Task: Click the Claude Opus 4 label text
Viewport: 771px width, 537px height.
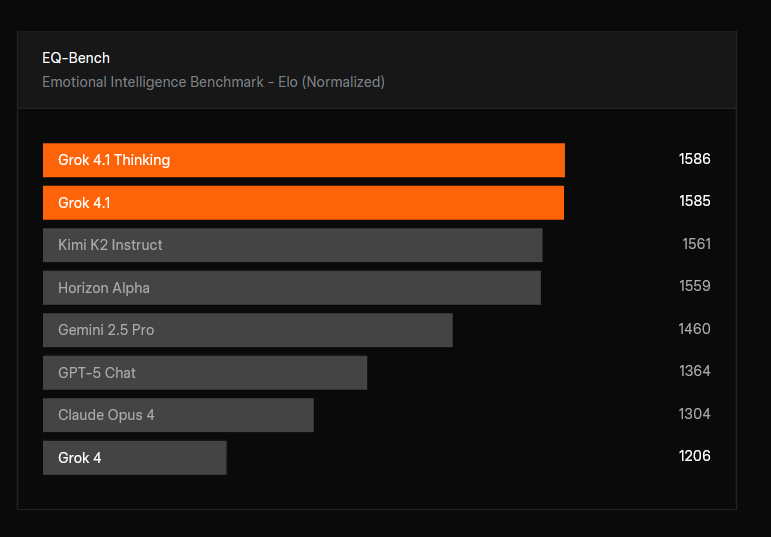Action: (106, 415)
